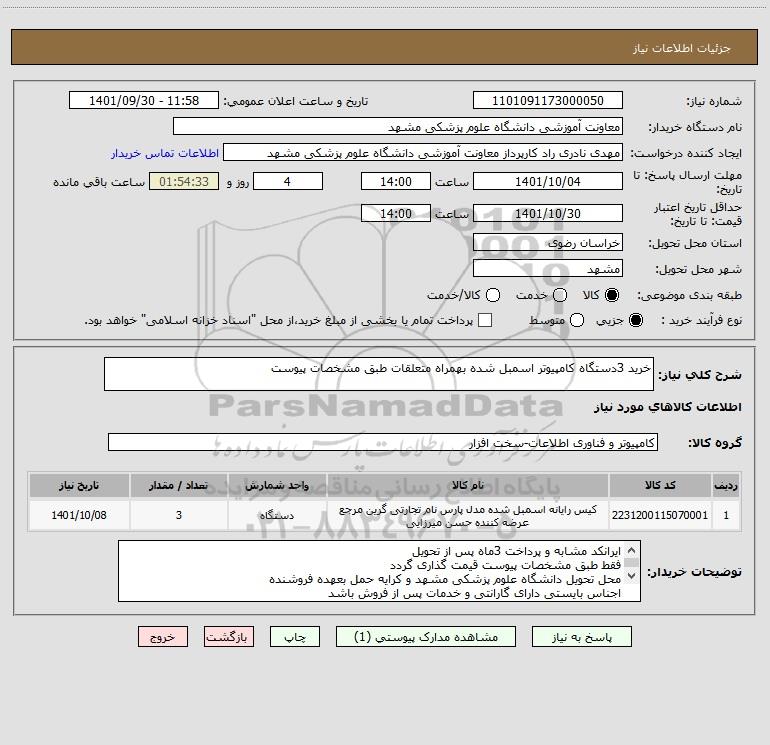This screenshot has height=745, width=770.
Task: Open اطلاعات تماس خریدار link
Action: 165,153
